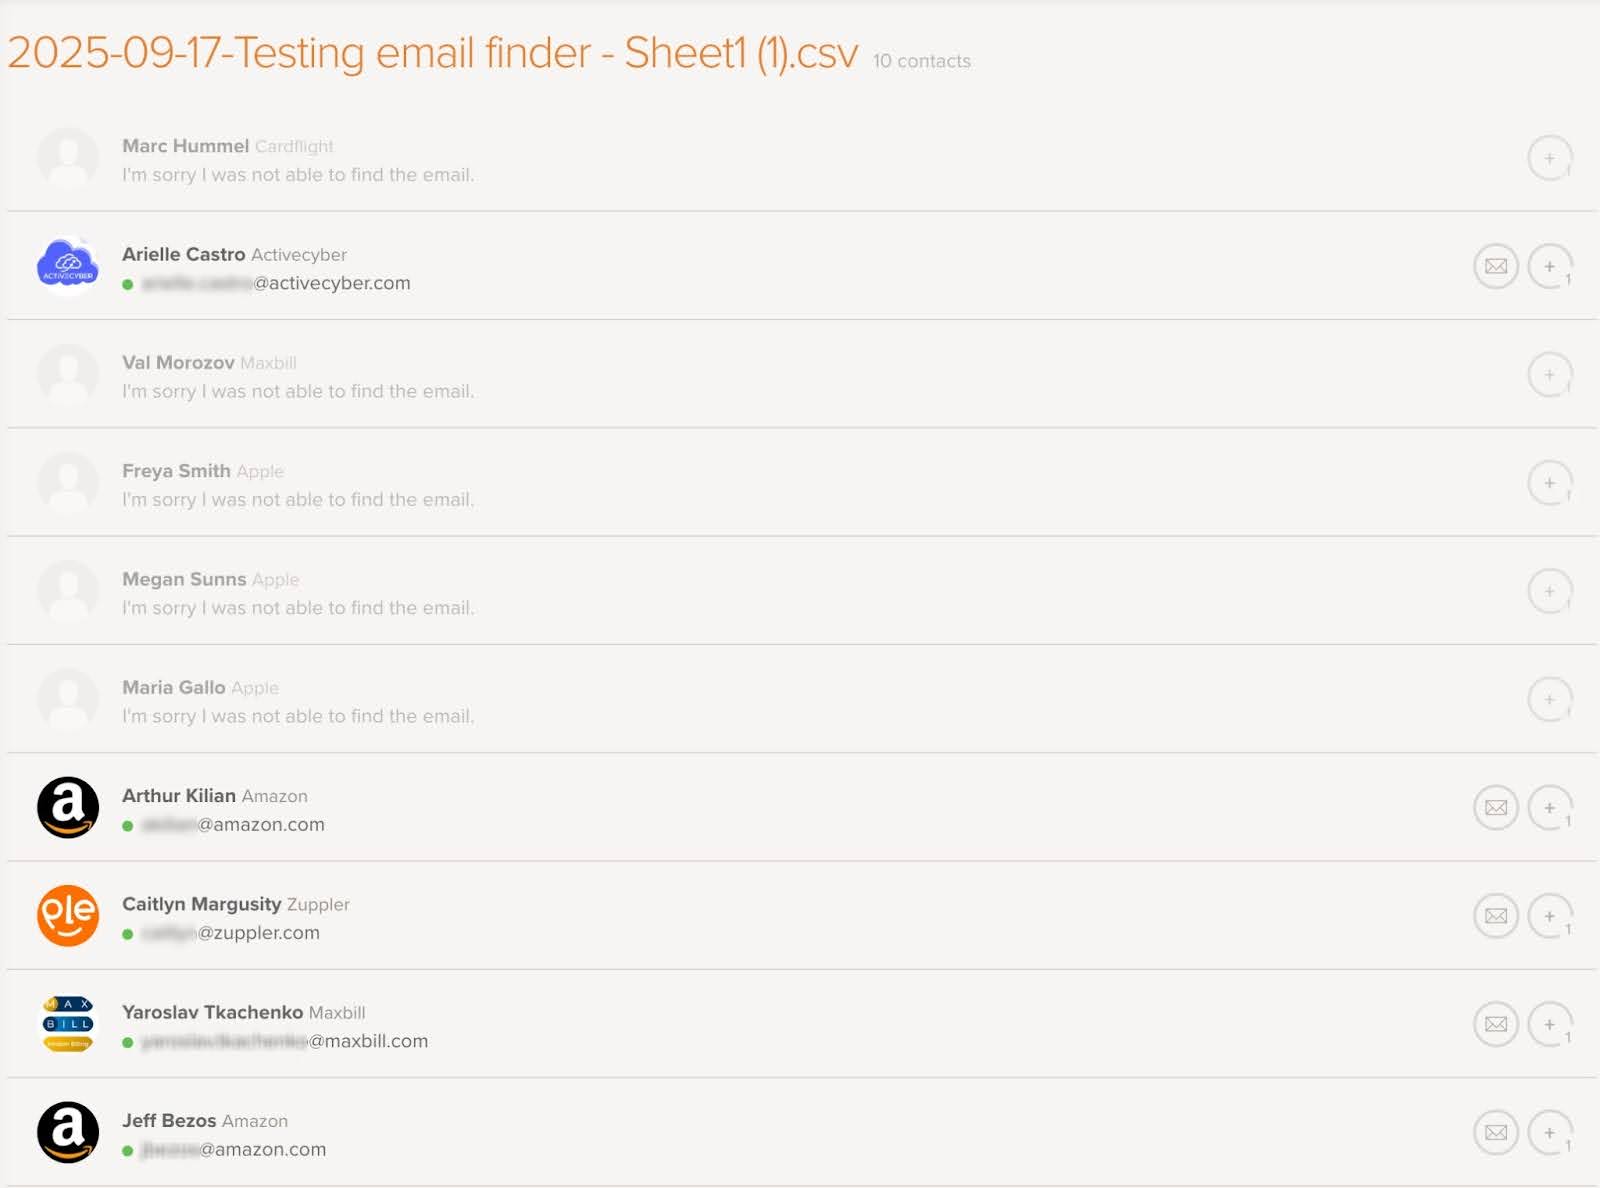
Task: Click the envelope icon for Caitlyn Margusity
Action: click(x=1496, y=916)
